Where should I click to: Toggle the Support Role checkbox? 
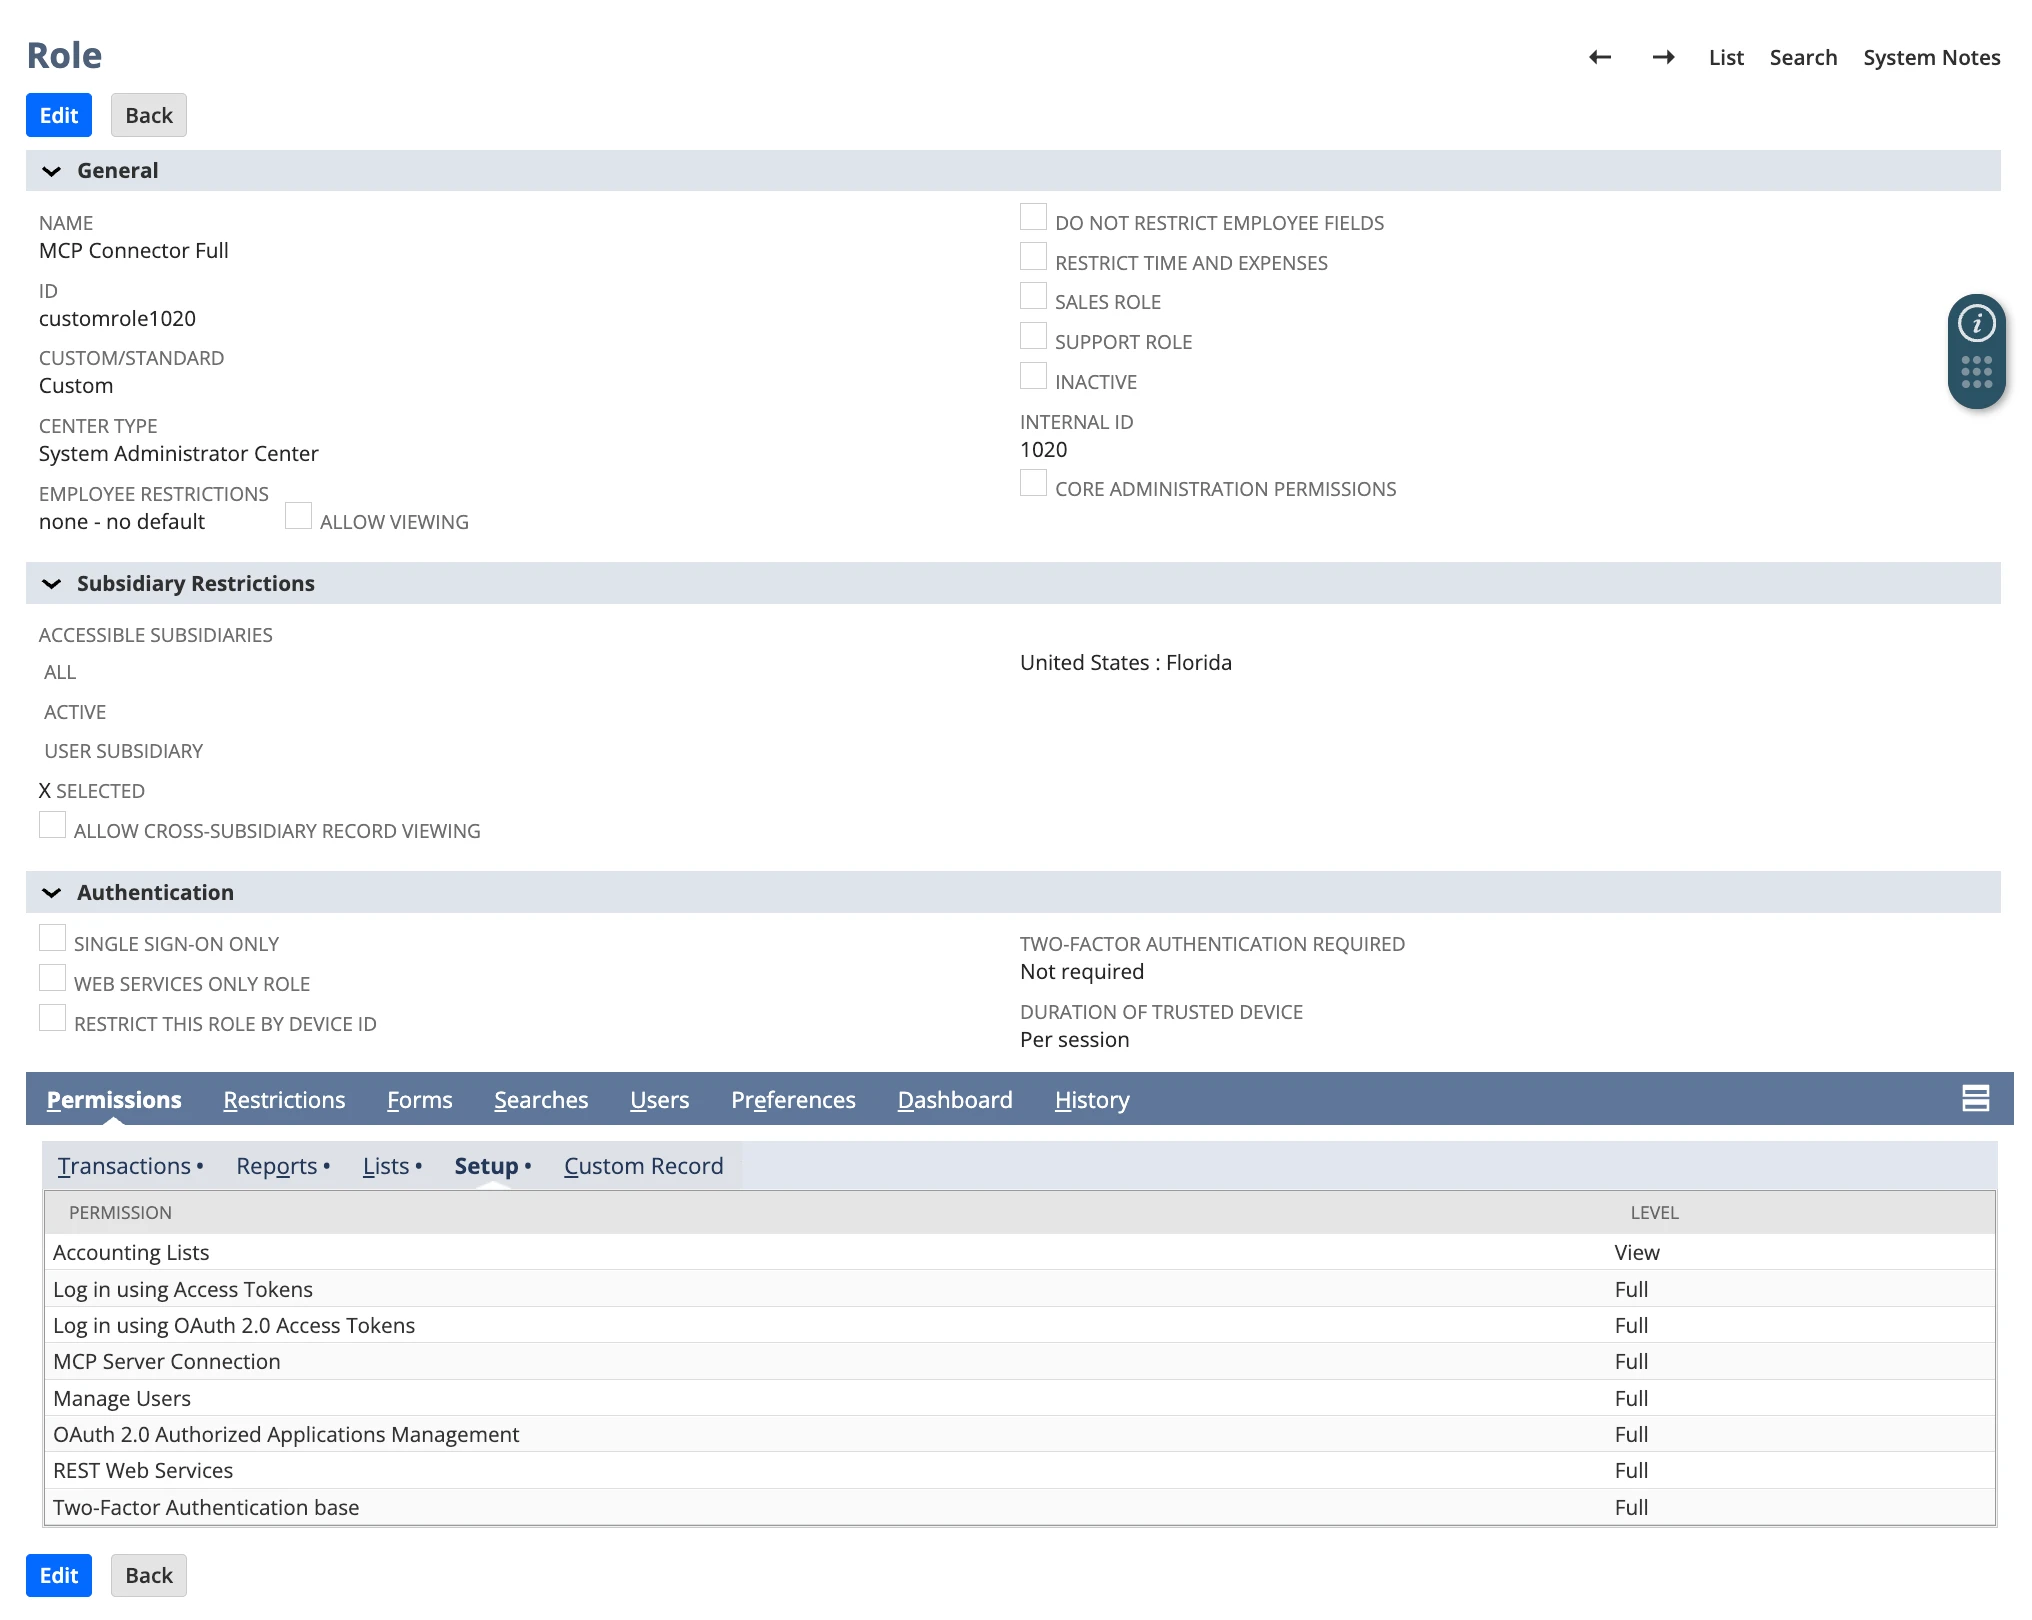click(x=1033, y=336)
